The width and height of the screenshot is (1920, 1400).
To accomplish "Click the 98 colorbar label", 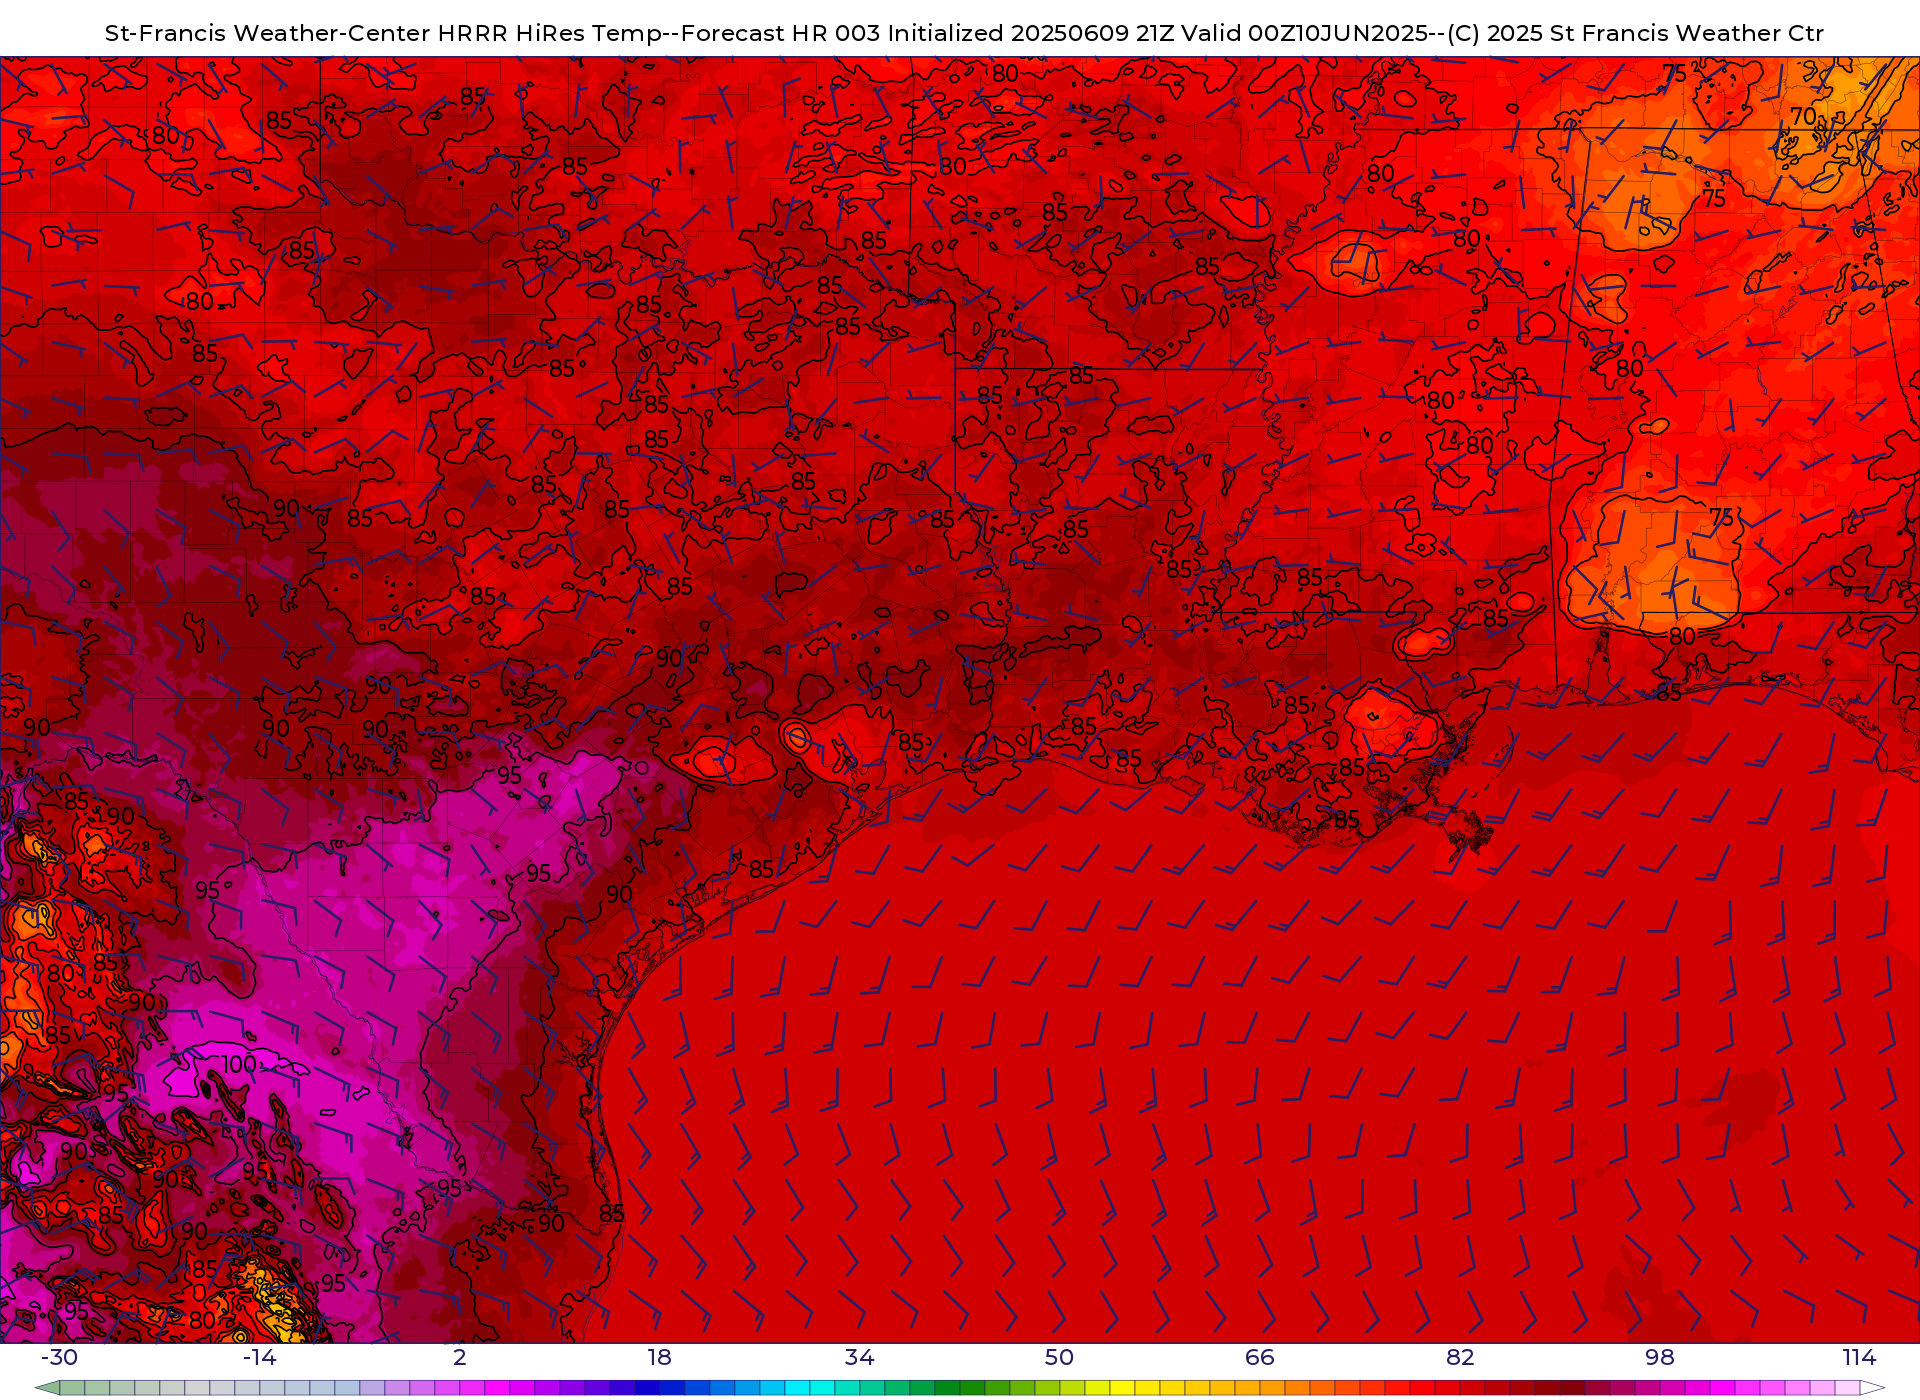I will tap(1660, 1357).
